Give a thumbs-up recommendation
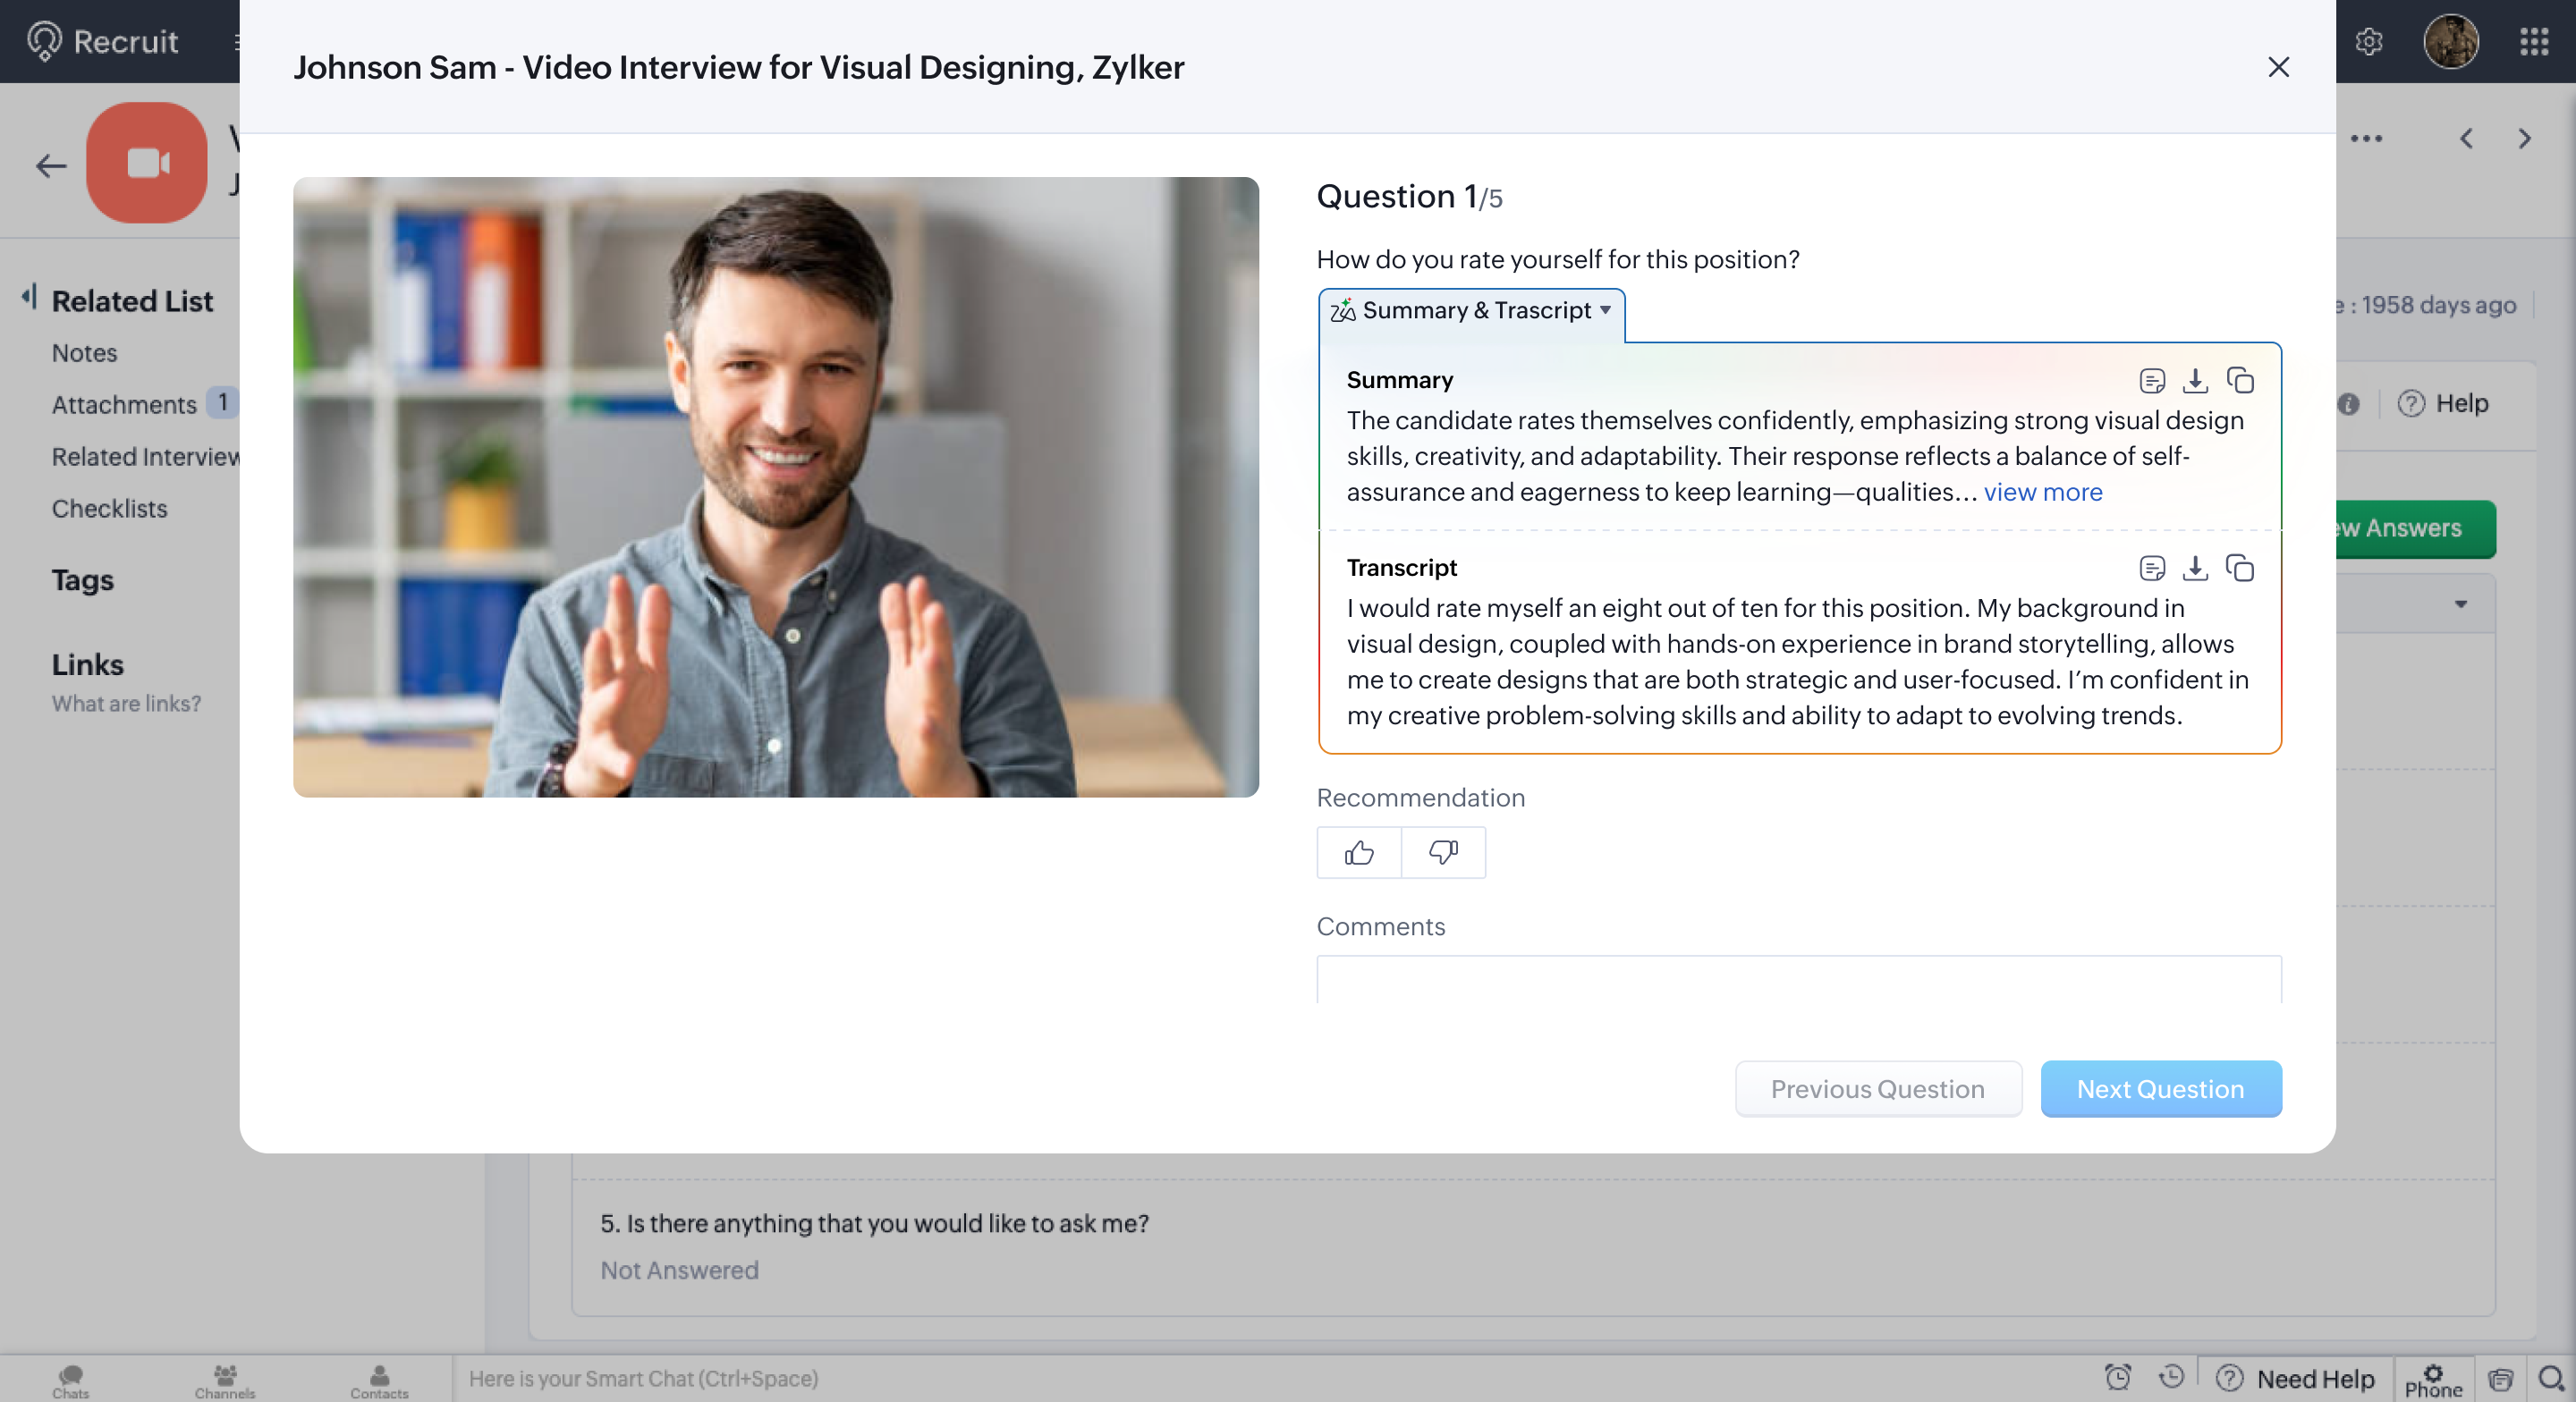Viewport: 2576px width, 1402px height. 1357,852
